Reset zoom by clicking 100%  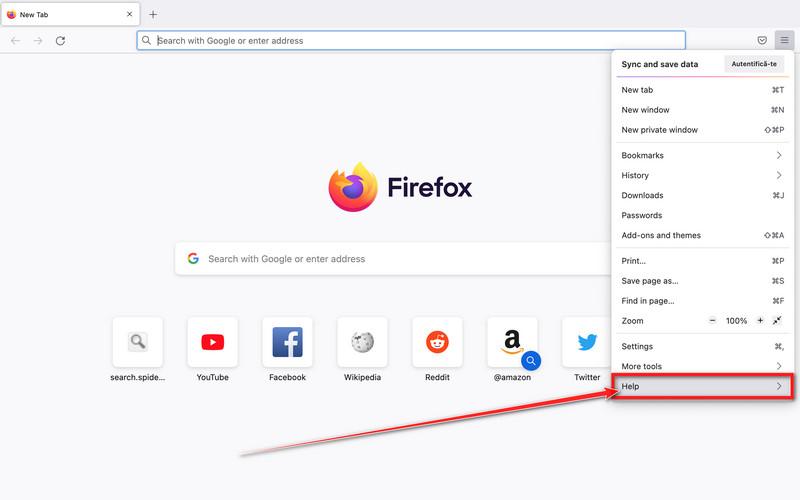[736, 321]
